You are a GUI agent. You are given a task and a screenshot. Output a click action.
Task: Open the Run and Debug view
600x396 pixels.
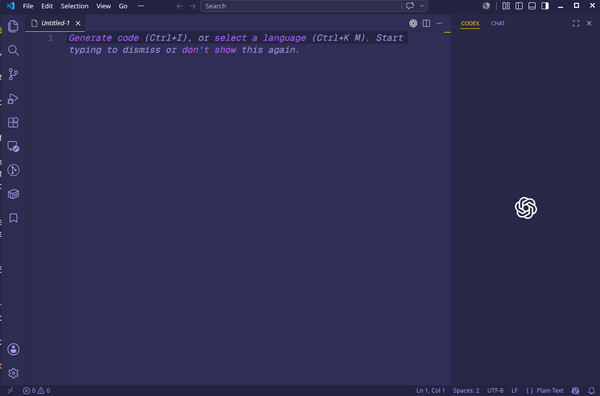pyautogui.click(x=13, y=99)
